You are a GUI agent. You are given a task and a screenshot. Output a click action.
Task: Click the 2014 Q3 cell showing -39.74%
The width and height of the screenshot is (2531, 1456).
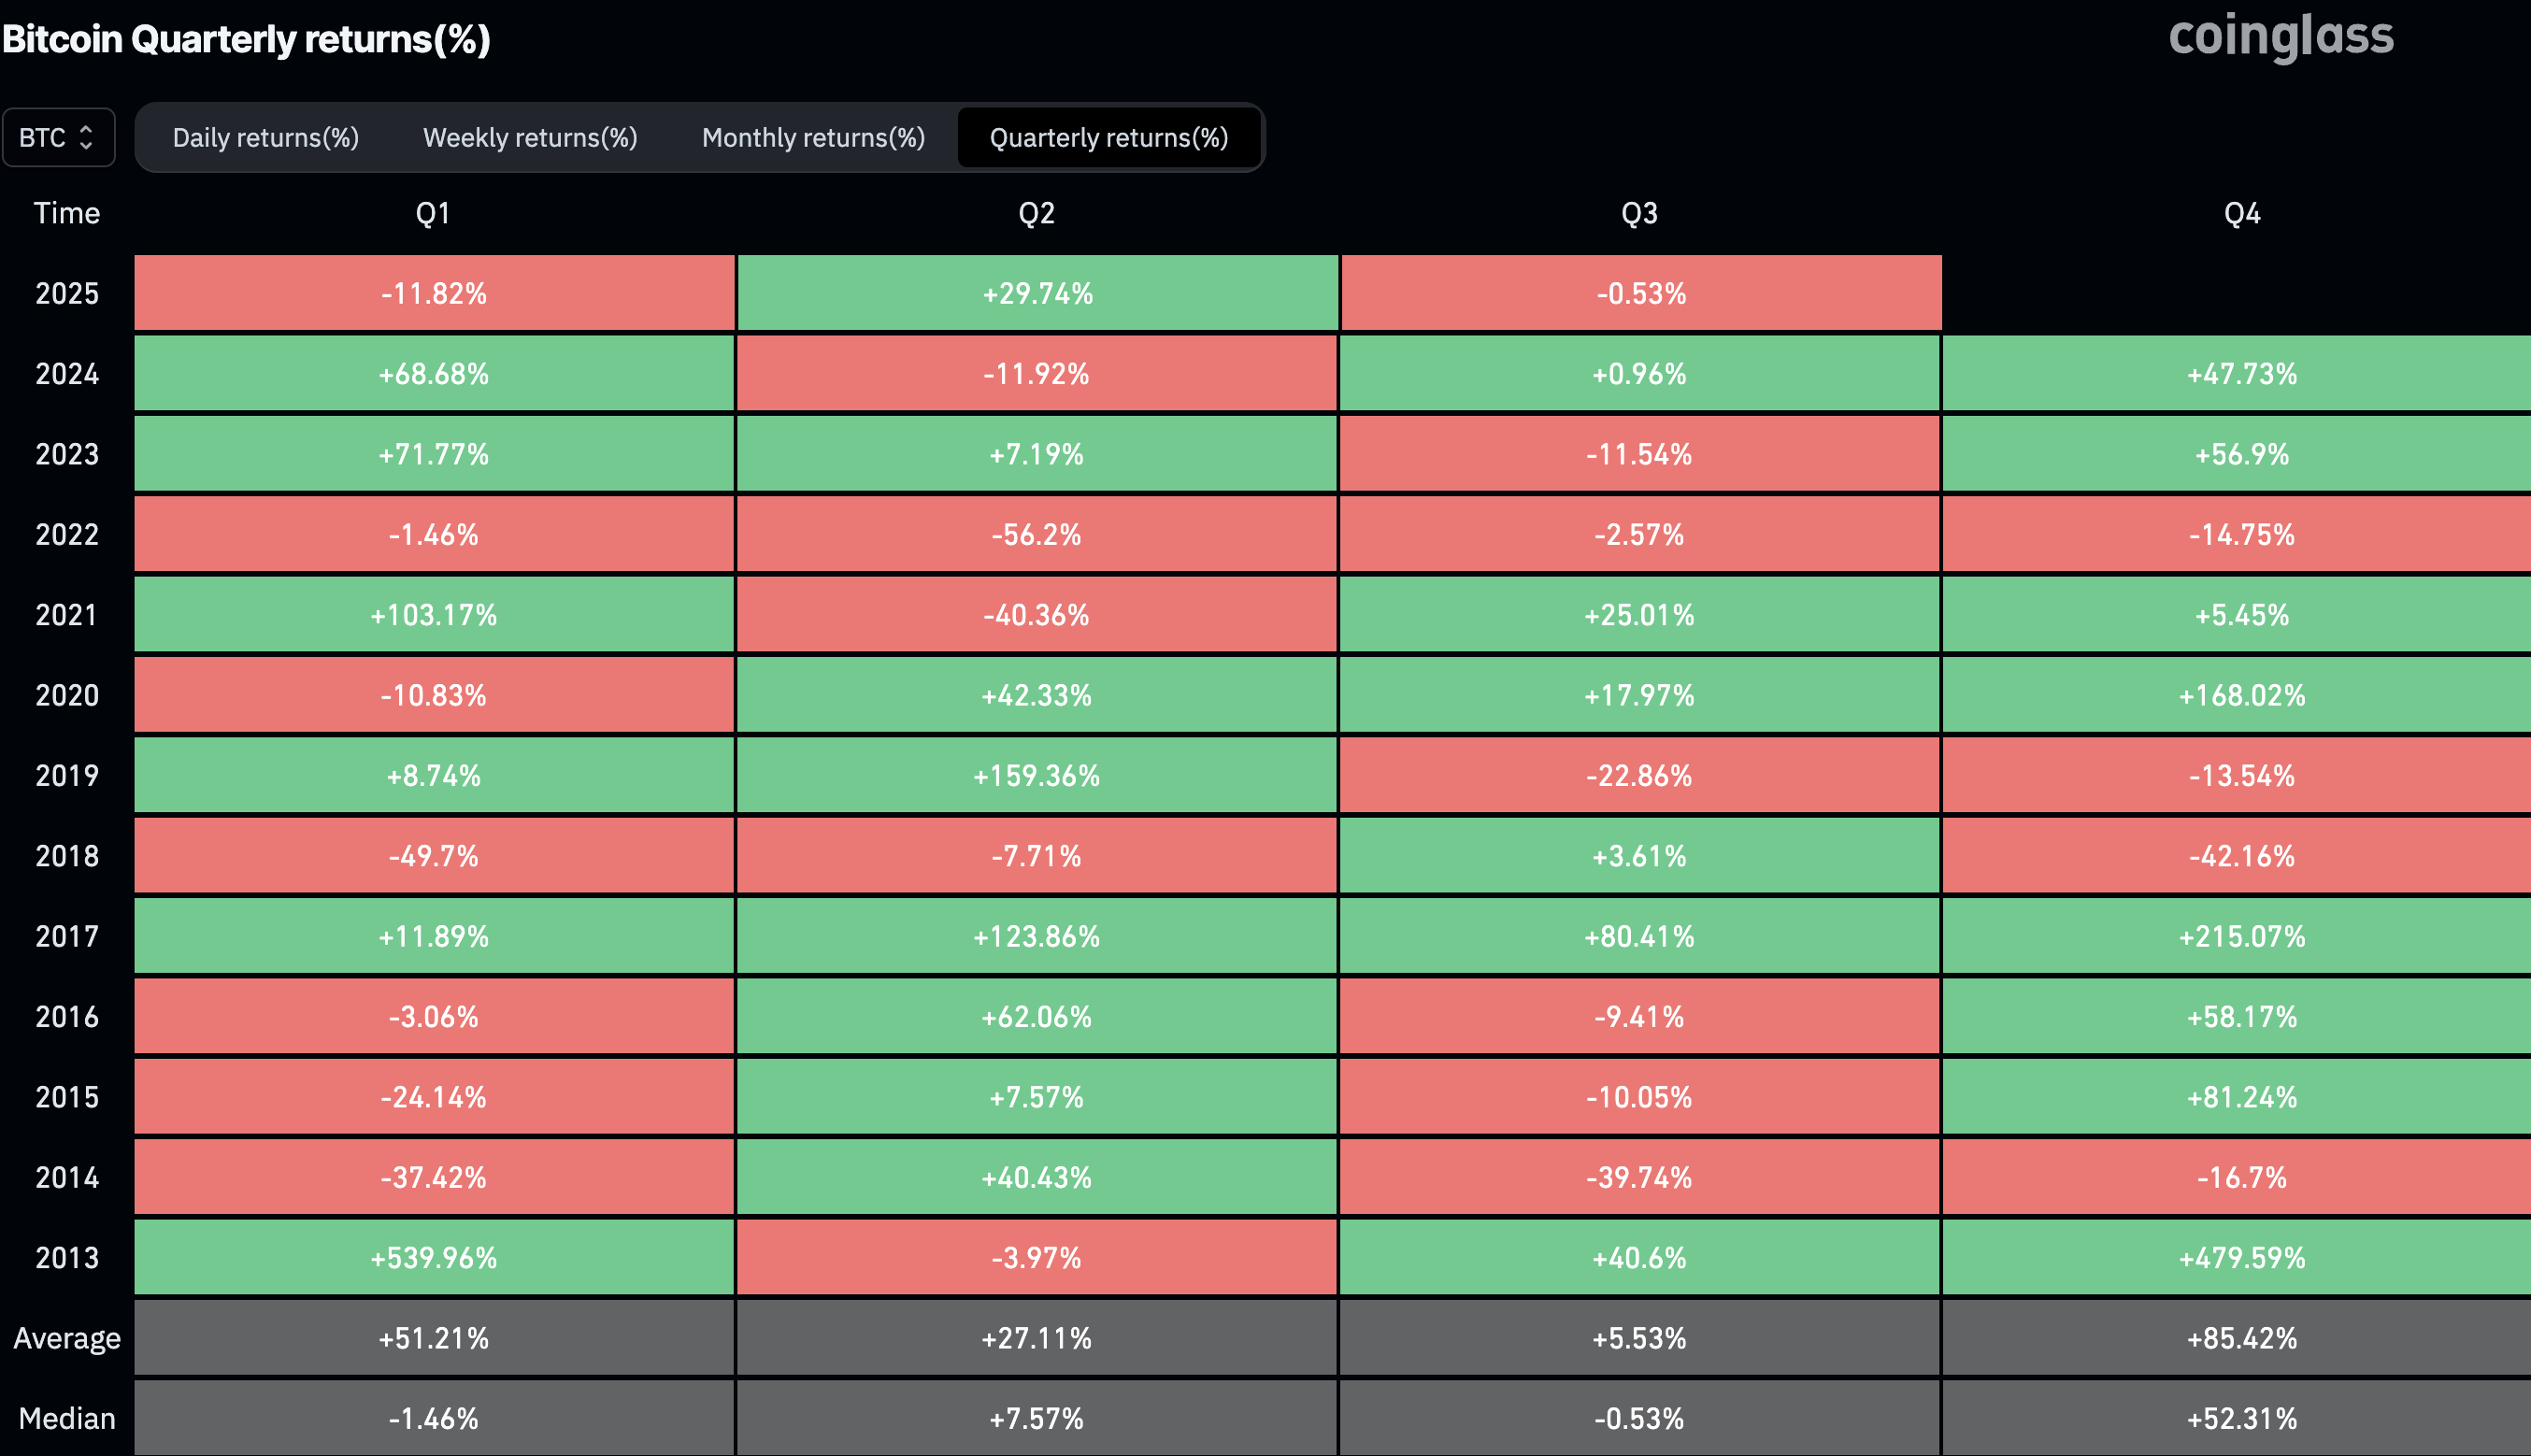pos(1638,1178)
